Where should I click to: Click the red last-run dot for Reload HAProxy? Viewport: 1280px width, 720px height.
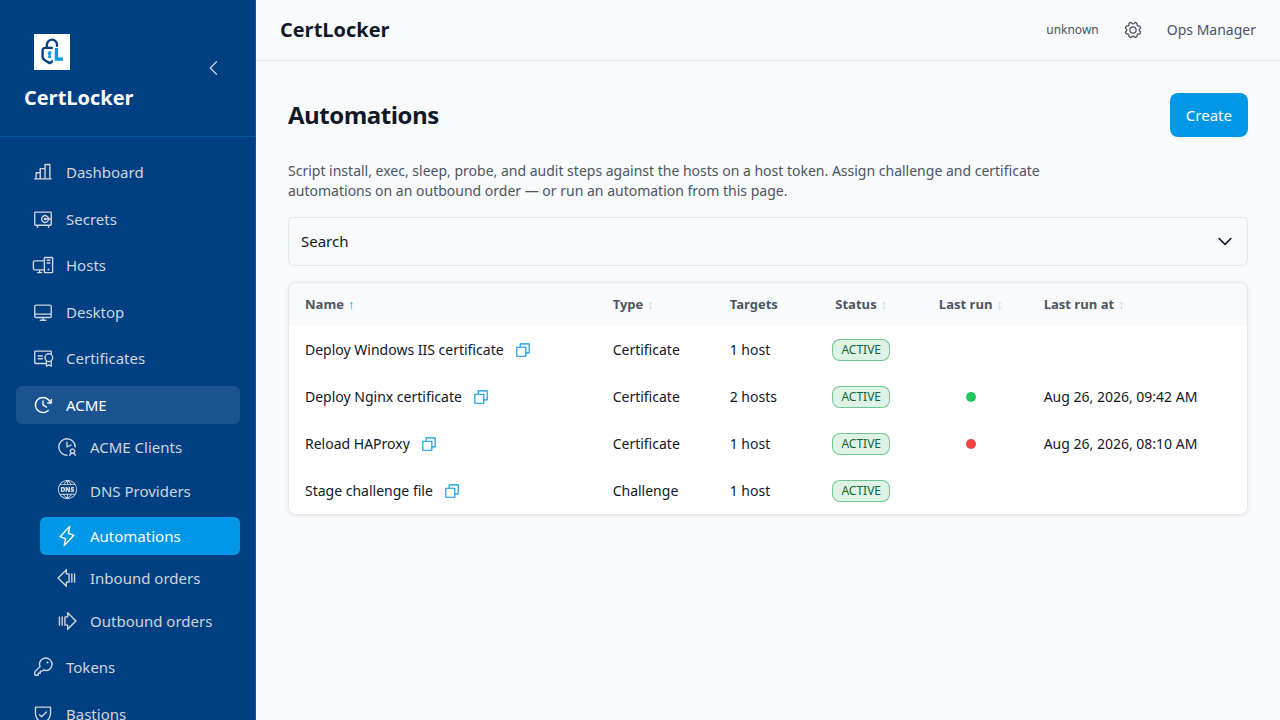click(x=971, y=444)
